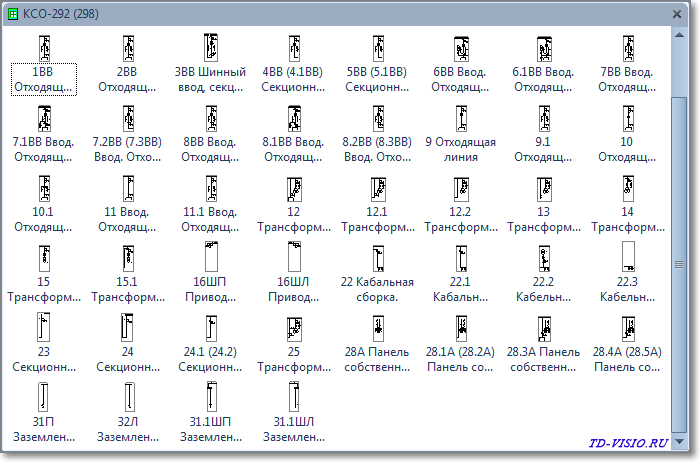Select the 32Л Заземлен... shape

[127, 413]
